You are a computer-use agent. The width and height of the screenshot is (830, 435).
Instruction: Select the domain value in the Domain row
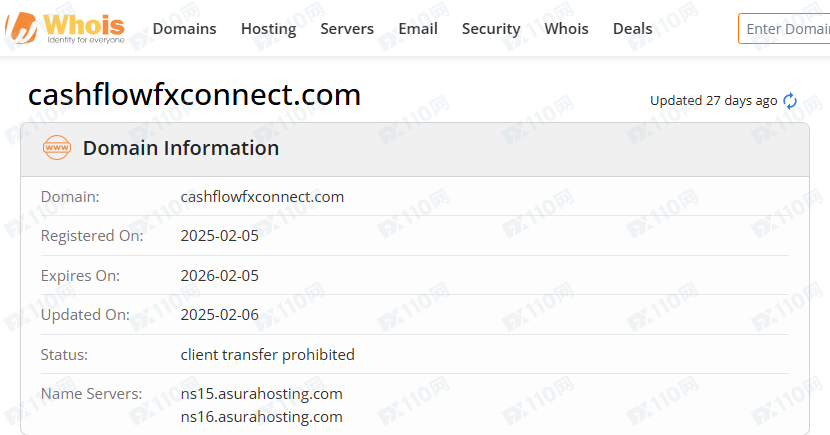click(x=262, y=197)
